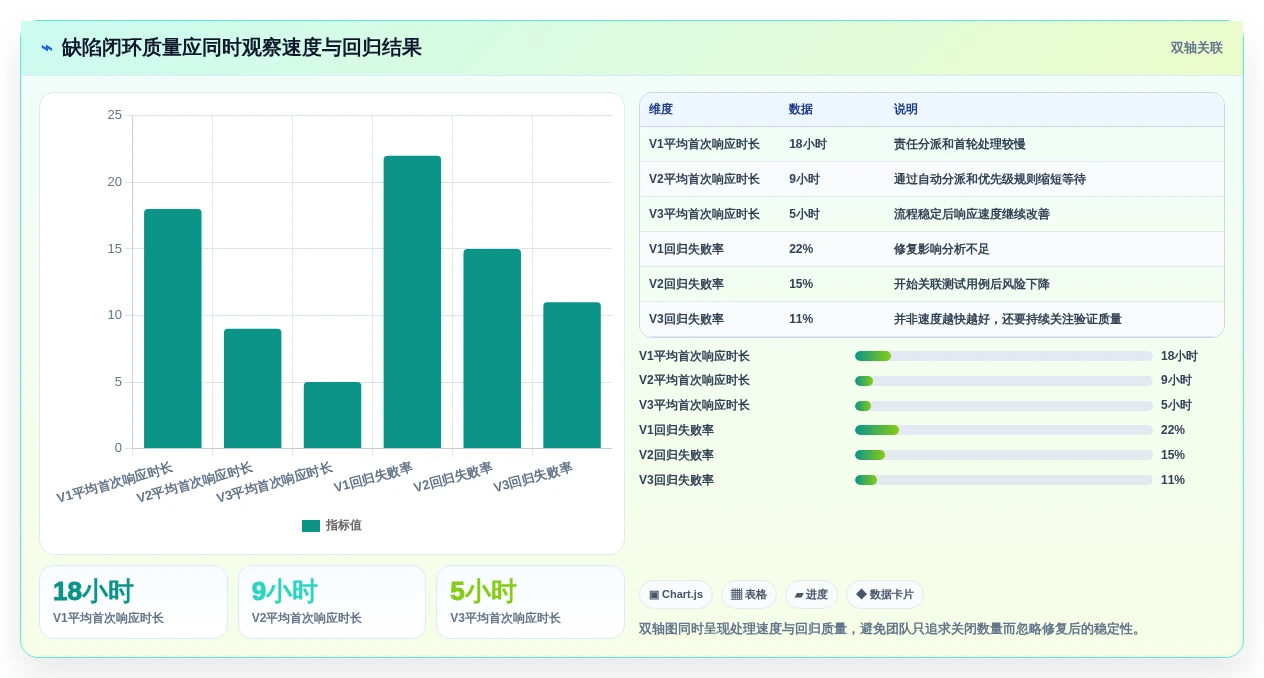This screenshot has width=1264, height=678.
Task: Click the Chart.js tag chip
Action: 676,595
